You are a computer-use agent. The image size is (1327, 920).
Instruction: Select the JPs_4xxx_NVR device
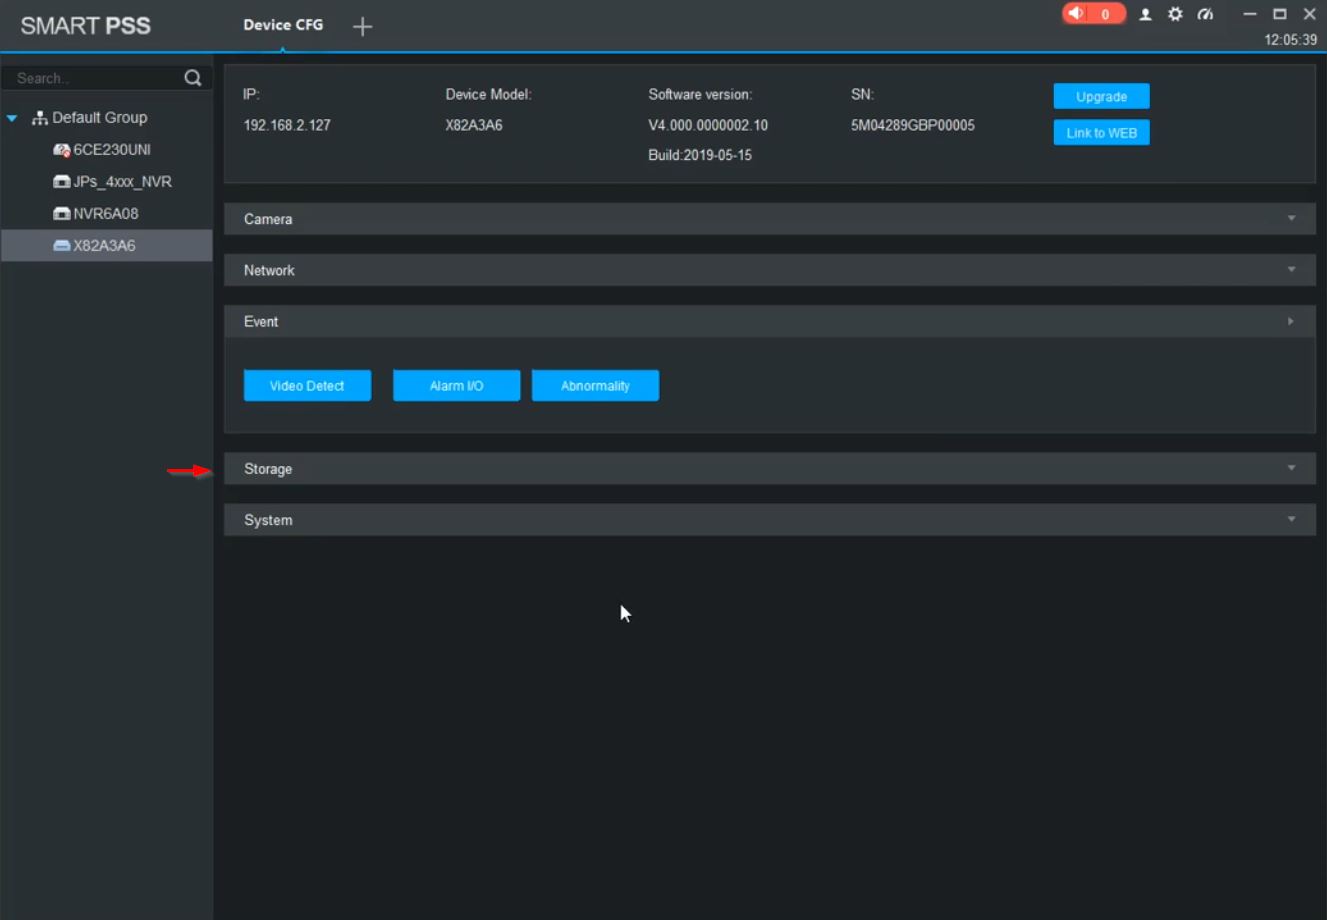(121, 182)
